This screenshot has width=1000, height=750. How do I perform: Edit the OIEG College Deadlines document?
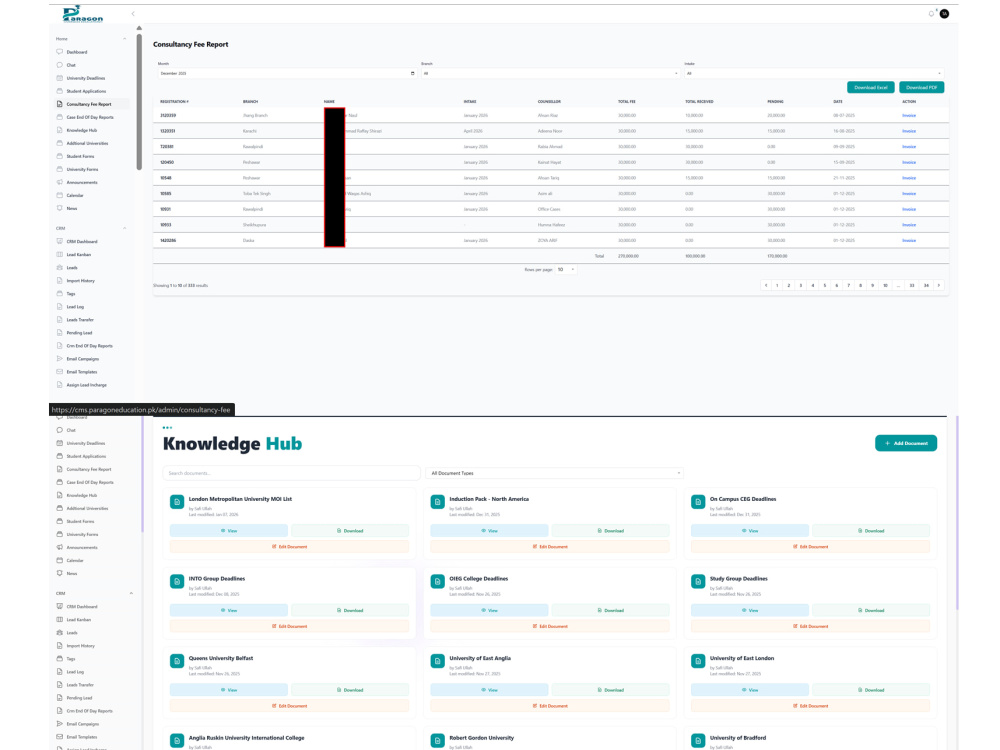point(550,626)
